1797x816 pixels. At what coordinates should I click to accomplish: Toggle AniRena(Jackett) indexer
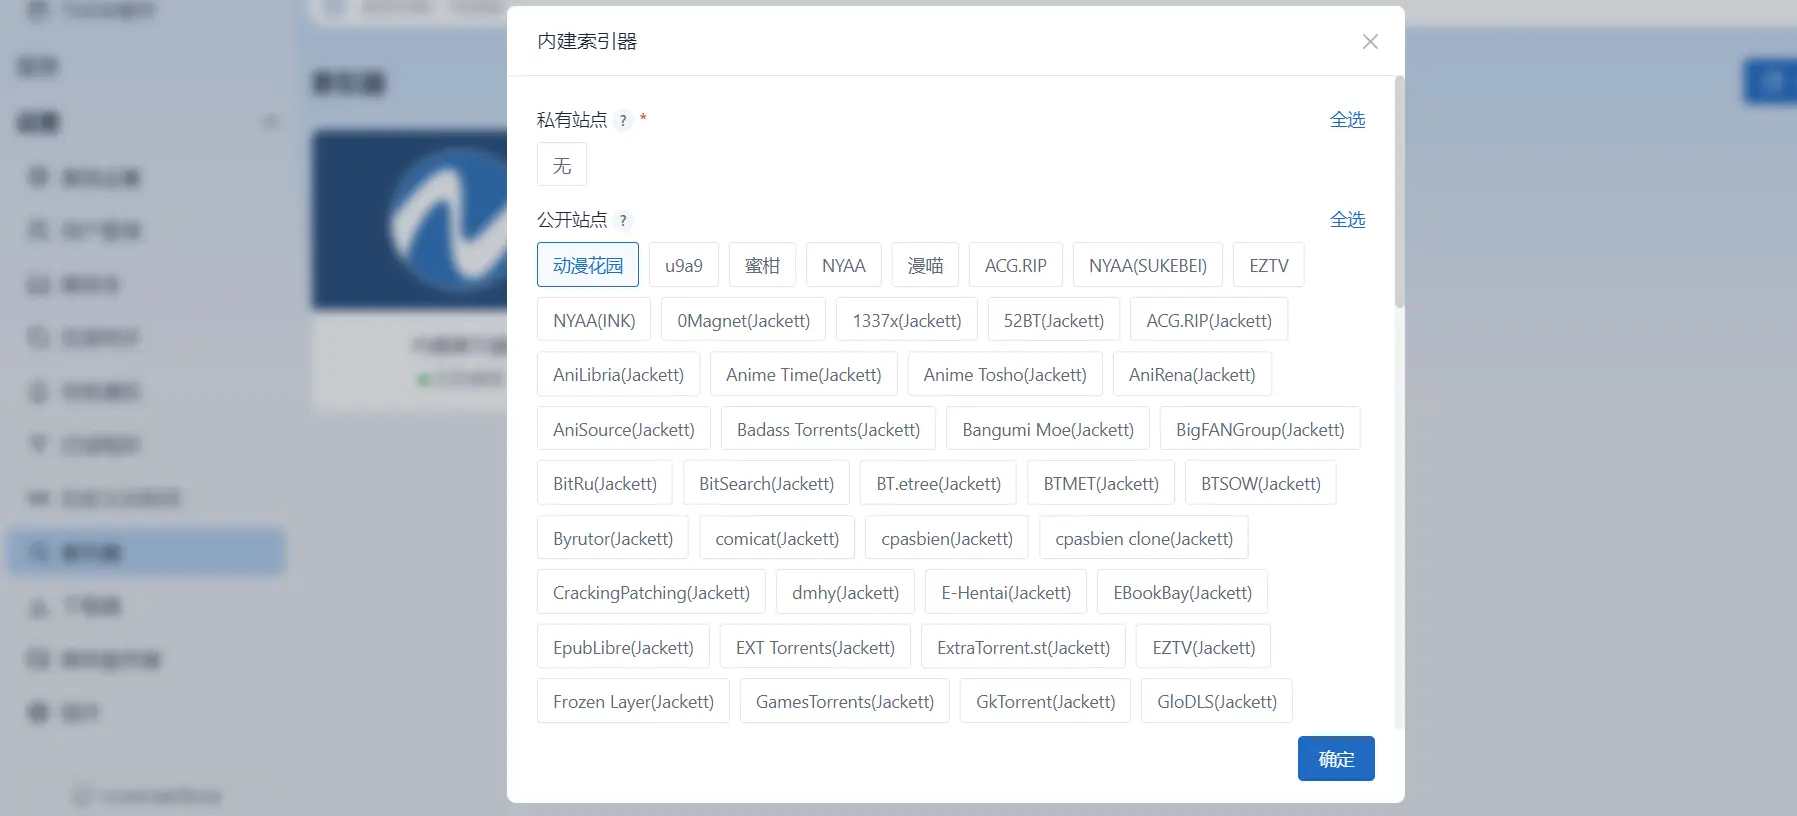pos(1192,374)
